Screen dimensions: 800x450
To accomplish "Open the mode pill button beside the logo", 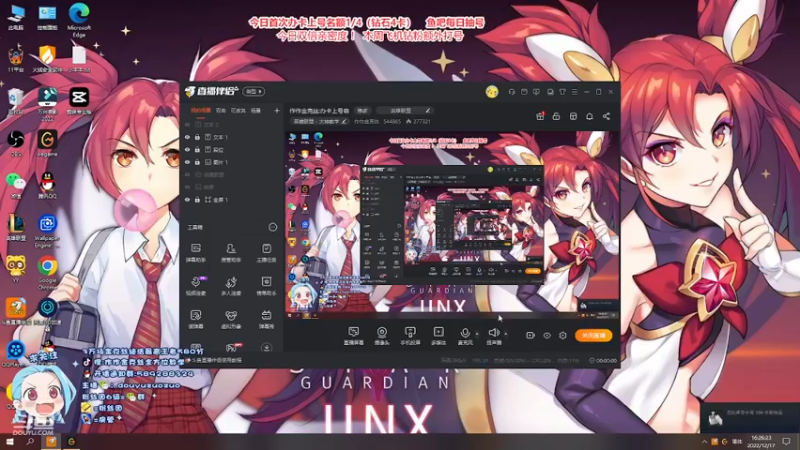I will (254, 92).
